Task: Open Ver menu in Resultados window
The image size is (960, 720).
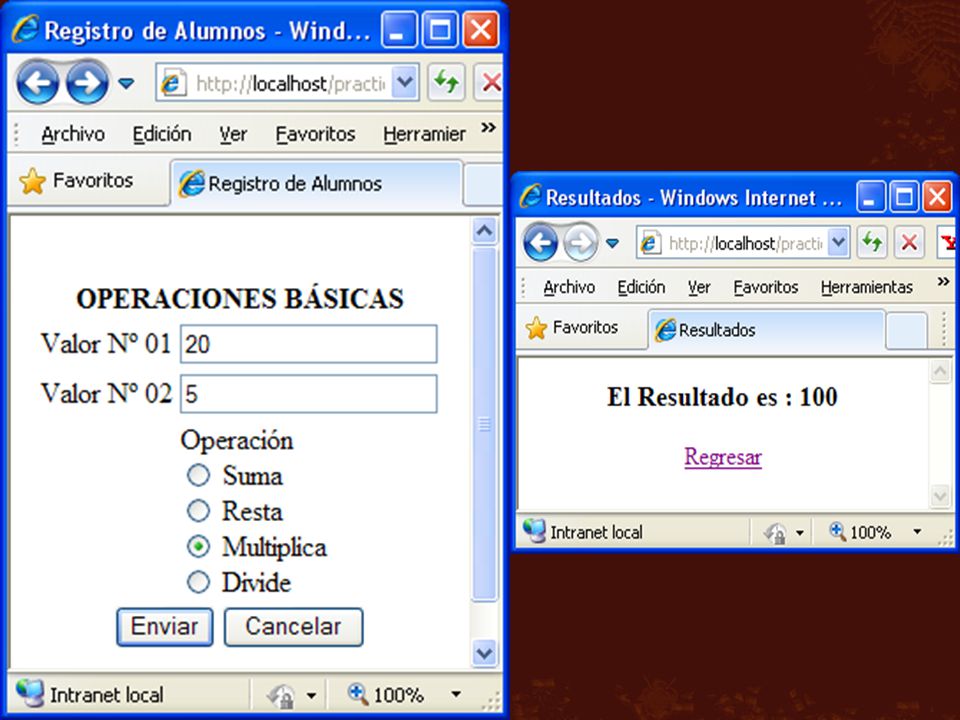Action: 699,287
